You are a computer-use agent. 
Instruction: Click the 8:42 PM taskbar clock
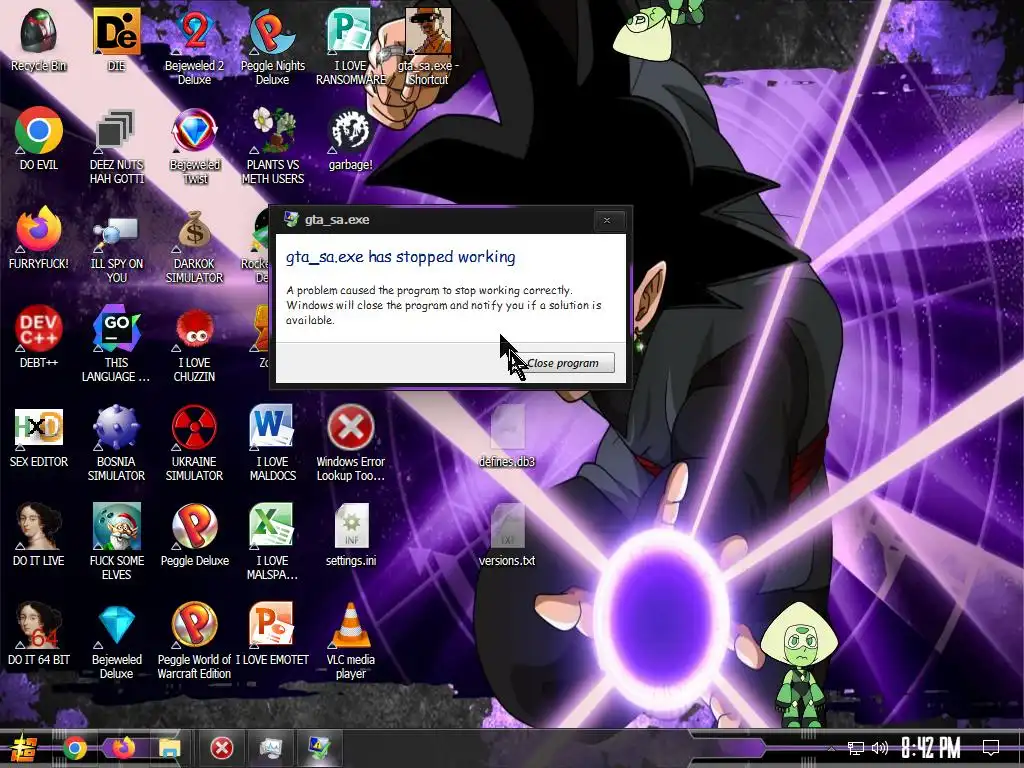931,748
